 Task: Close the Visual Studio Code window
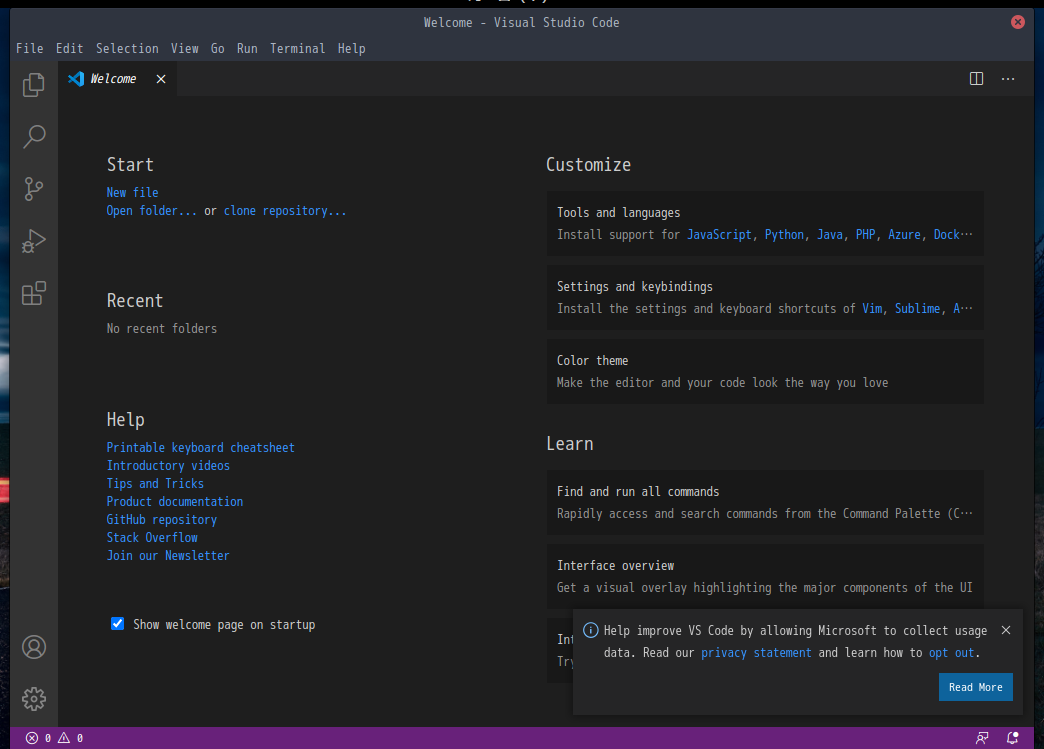(1017, 22)
